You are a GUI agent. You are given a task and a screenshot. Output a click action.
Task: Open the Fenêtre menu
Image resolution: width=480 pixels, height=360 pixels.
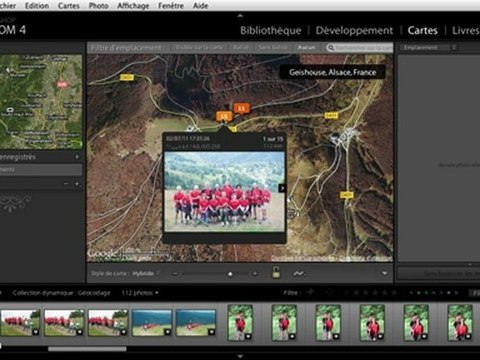point(171,6)
